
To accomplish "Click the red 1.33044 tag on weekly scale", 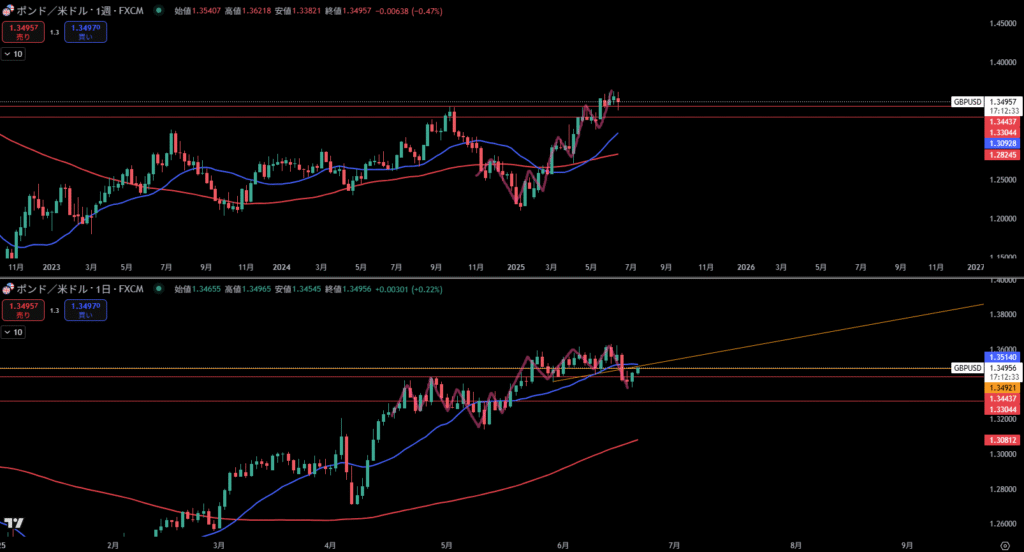I will (1002, 133).
